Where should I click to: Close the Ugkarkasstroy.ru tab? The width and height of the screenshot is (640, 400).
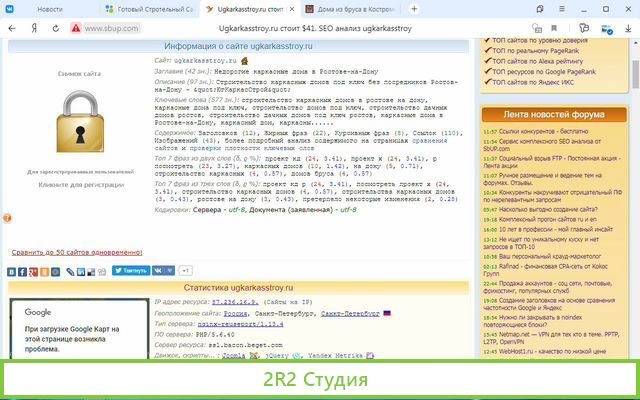(291, 9)
